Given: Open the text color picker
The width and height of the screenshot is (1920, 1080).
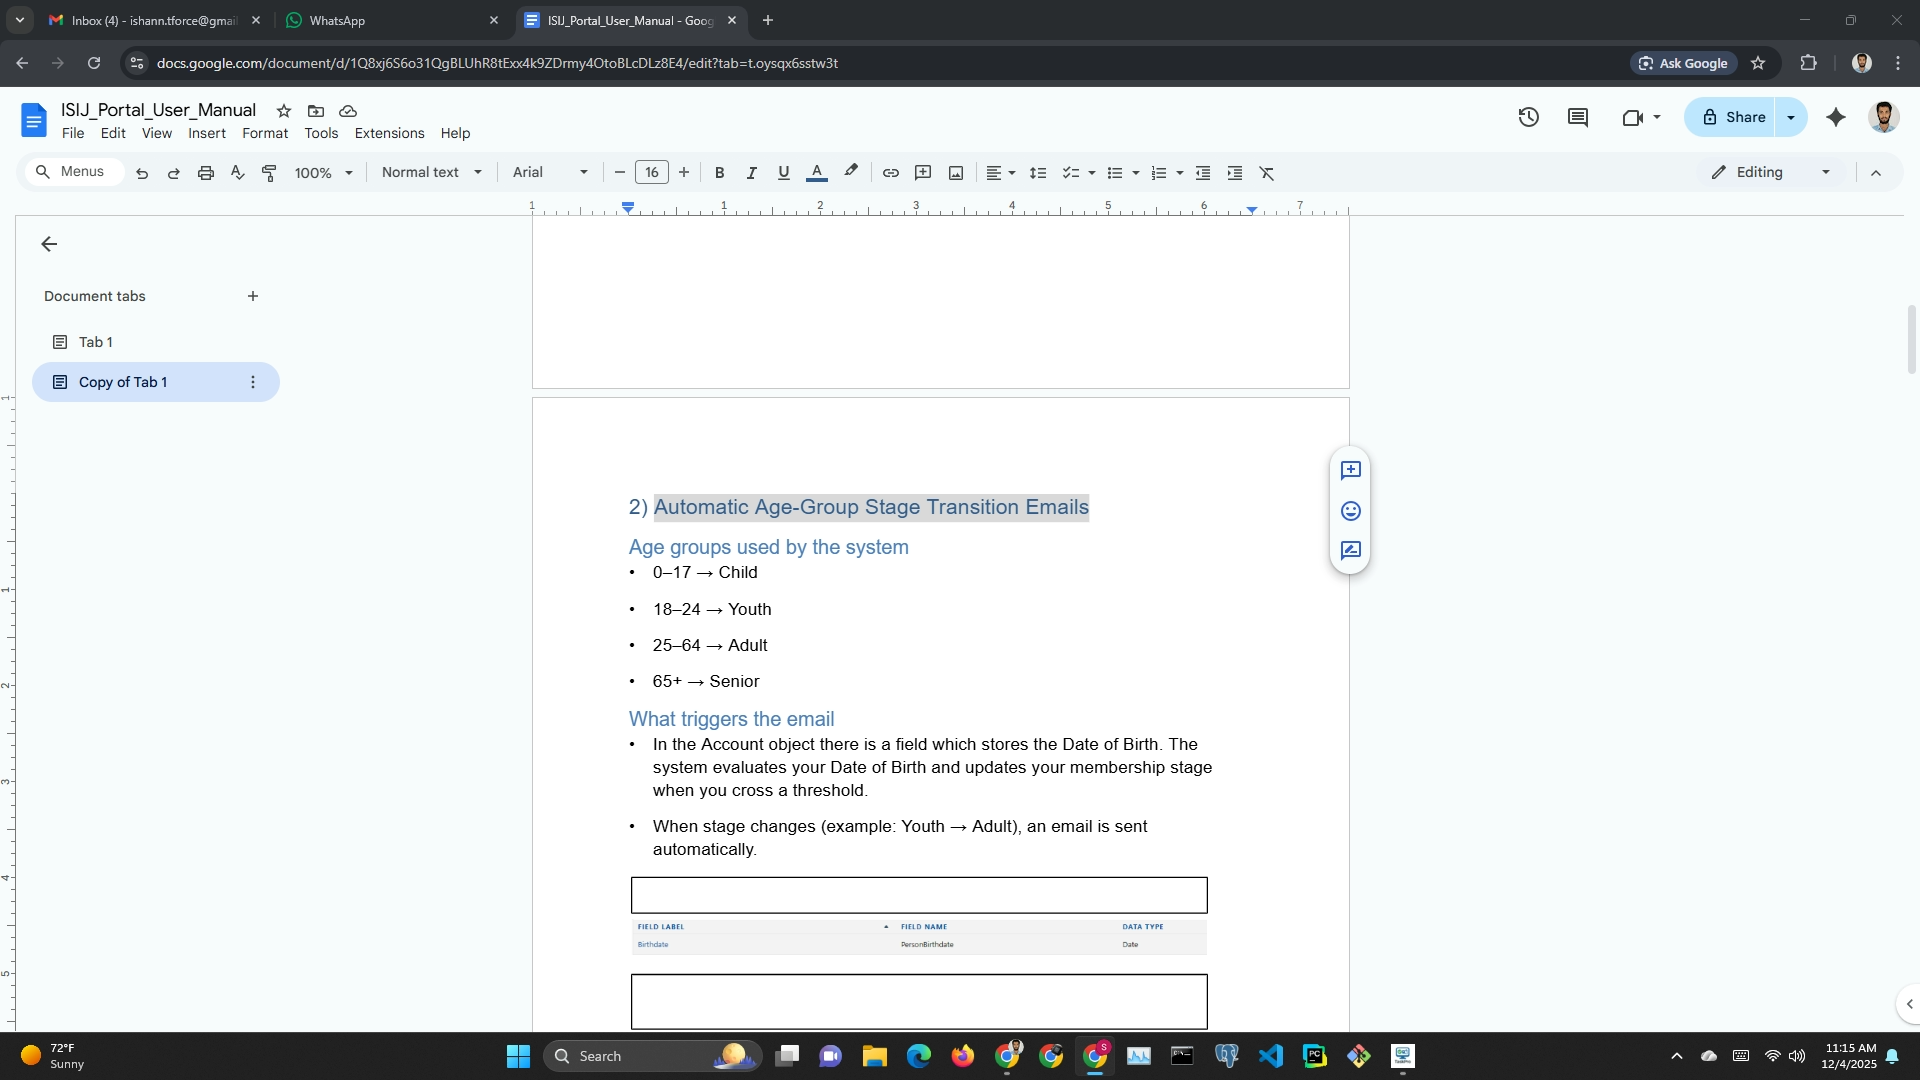Looking at the screenshot, I should point(816,173).
